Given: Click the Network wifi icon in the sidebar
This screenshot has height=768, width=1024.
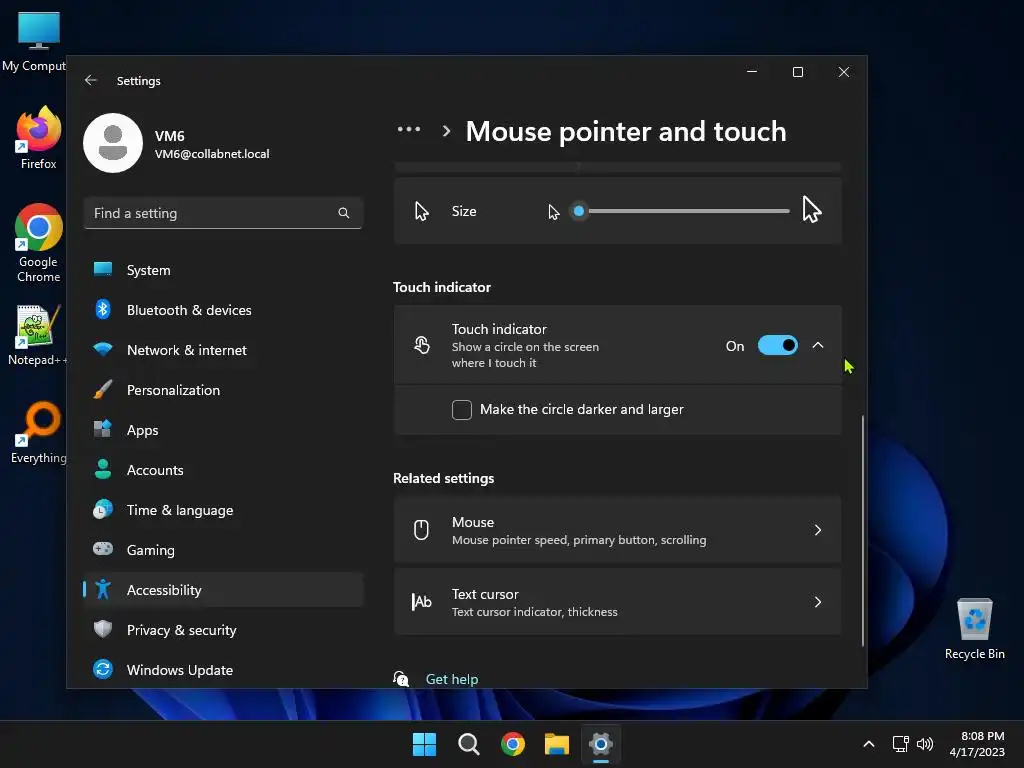Looking at the screenshot, I should point(103,349).
